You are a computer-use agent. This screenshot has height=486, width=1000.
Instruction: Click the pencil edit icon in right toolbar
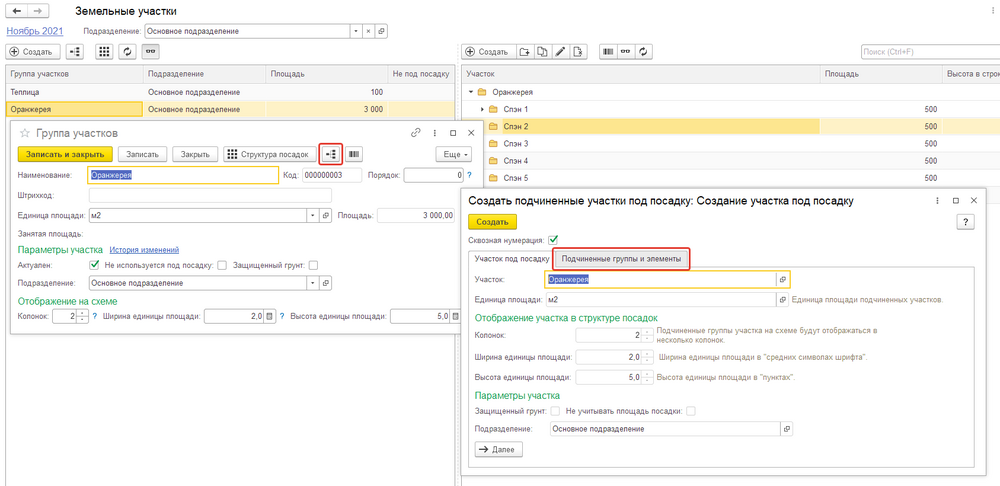click(x=560, y=51)
